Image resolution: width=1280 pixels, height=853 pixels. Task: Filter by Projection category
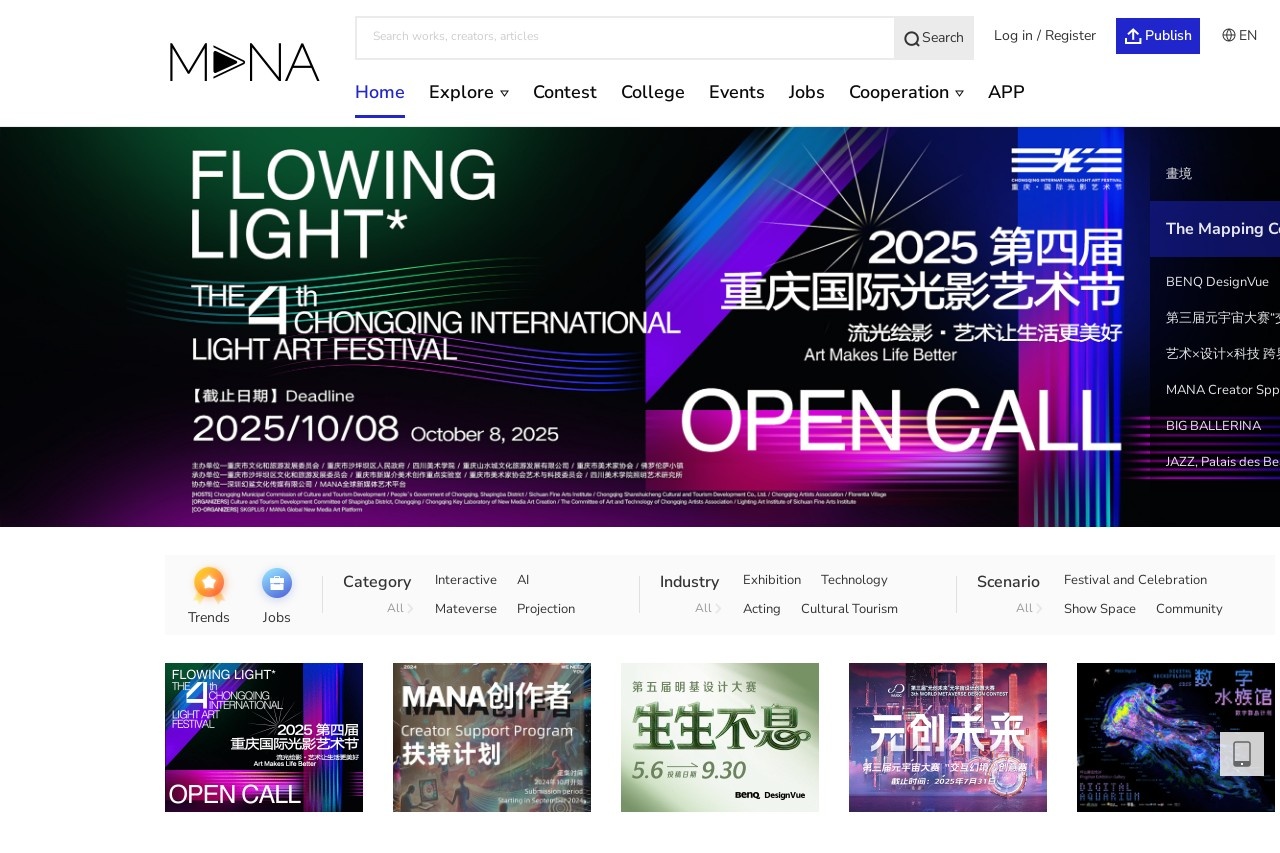[546, 609]
